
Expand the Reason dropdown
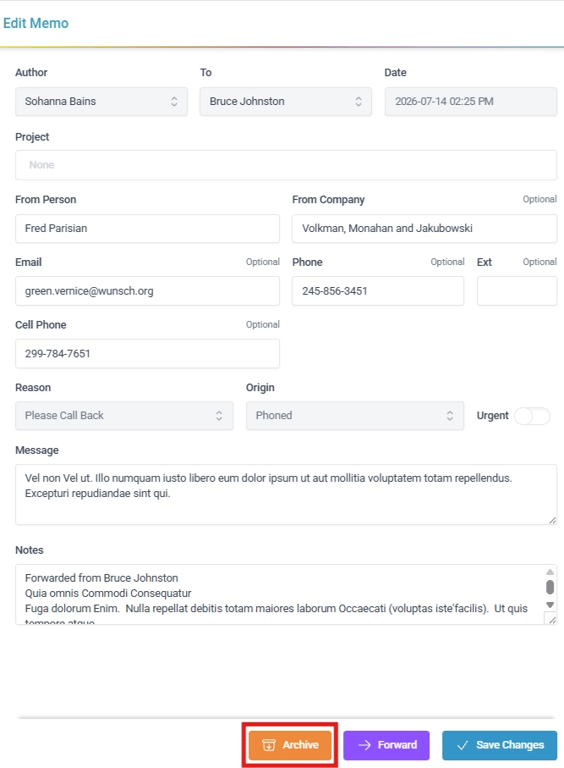124,416
